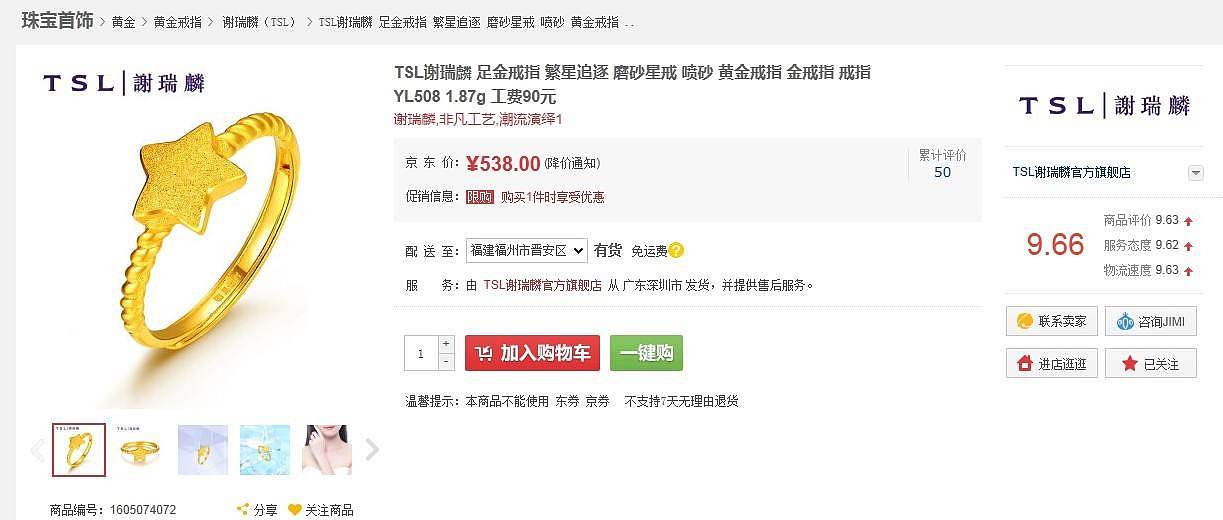Viewport: 1223px width, 520px height.
Task: Click the heart icon to follow product
Action: pos(295,510)
